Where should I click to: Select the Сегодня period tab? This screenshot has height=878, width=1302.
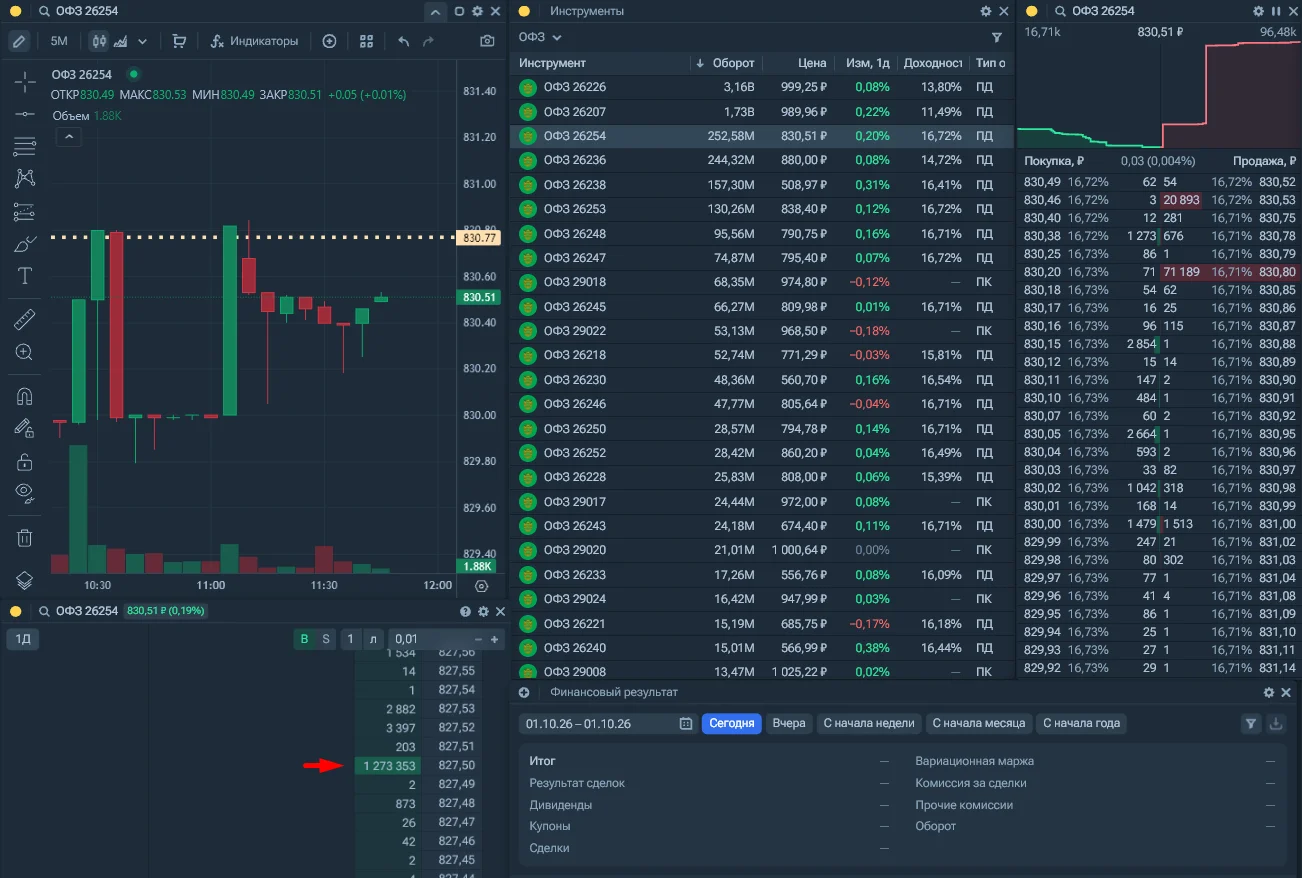[732, 724]
